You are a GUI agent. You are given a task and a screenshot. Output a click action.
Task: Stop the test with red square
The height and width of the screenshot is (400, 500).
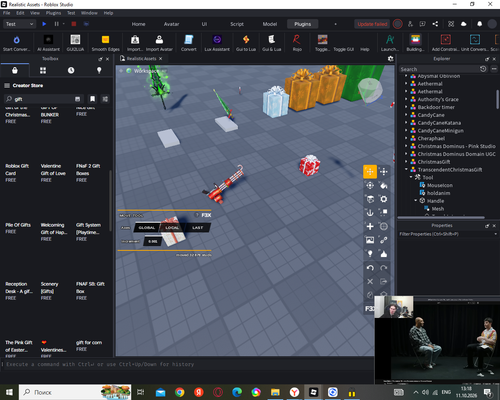(x=74, y=24)
